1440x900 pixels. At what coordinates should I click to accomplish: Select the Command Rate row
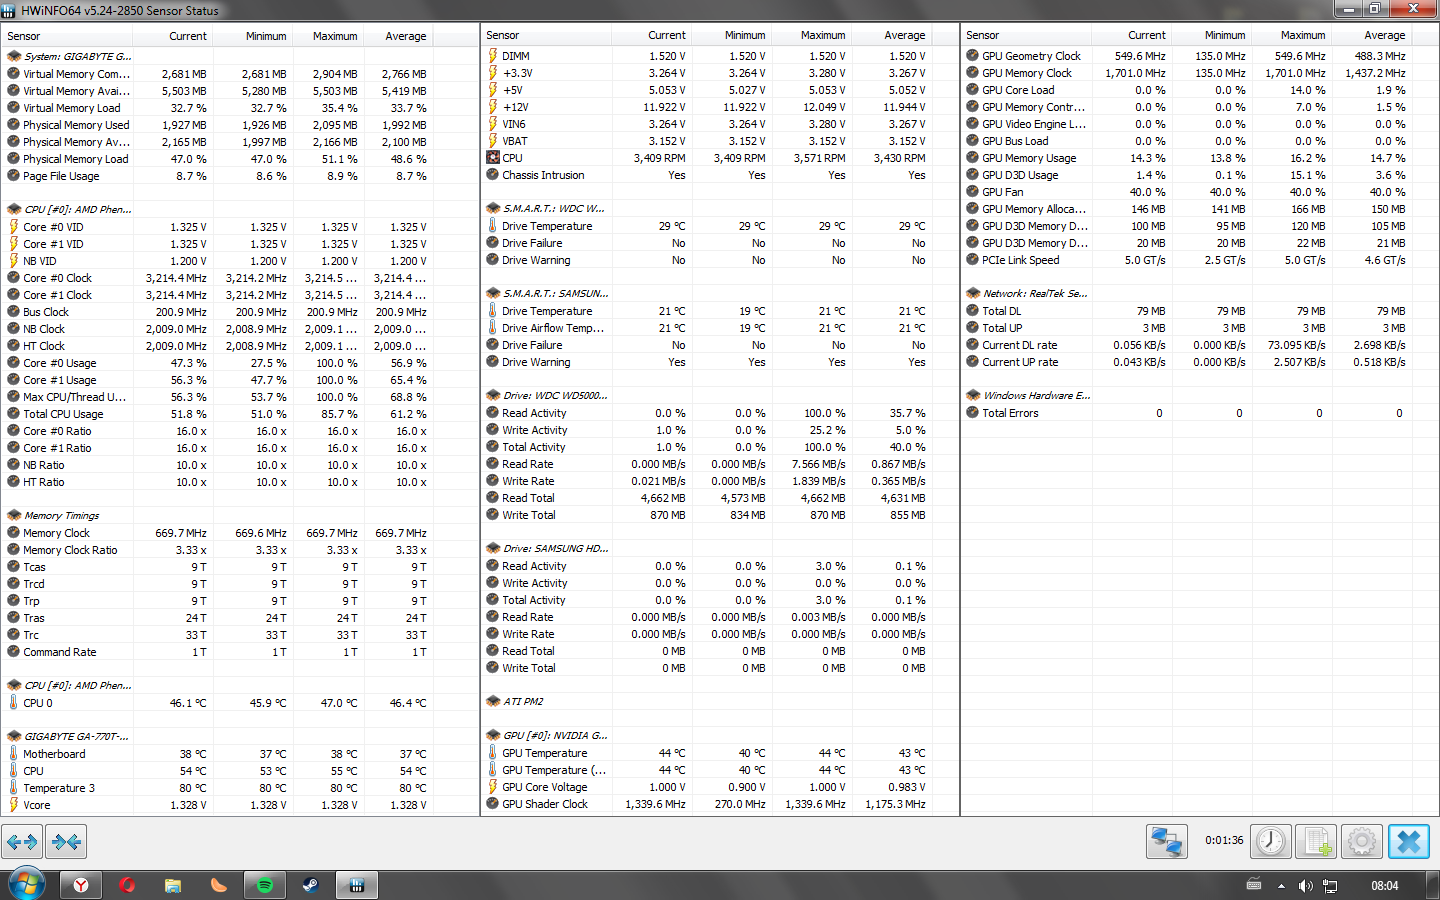tap(240, 652)
